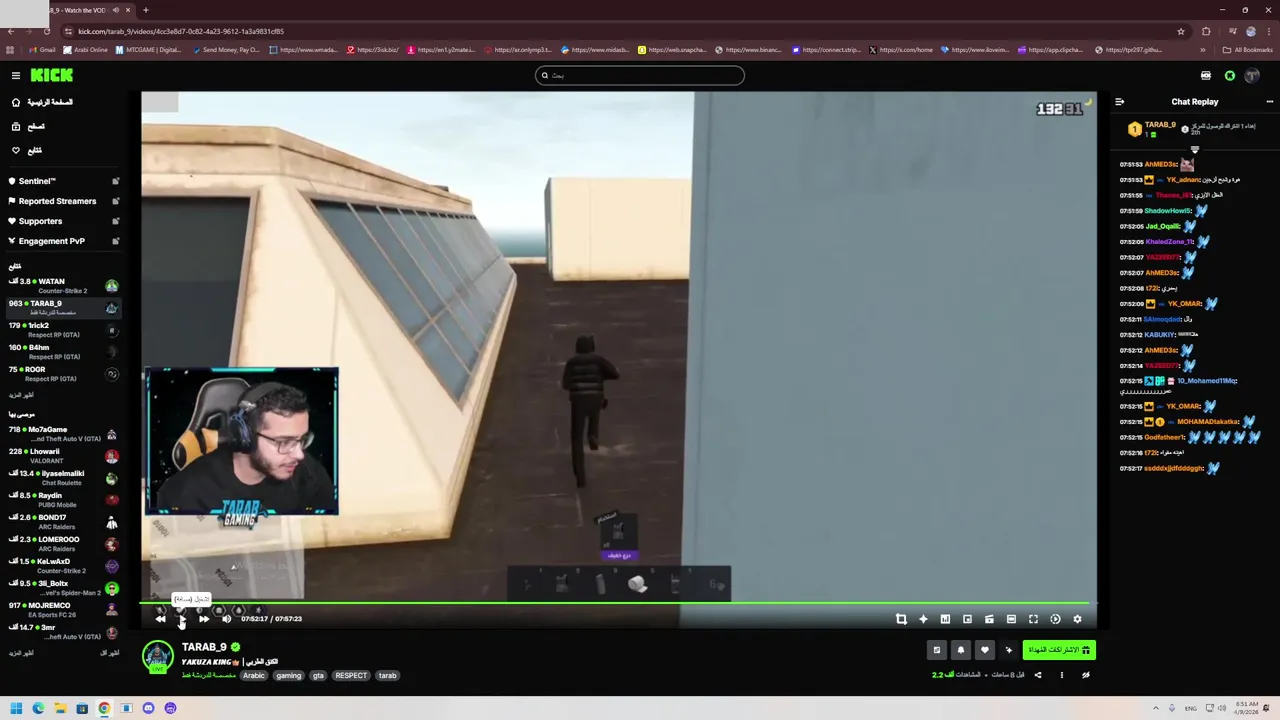Toggle channel notifications bell
This screenshot has height=720, width=1280.
pyautogui.click(x=961, y=650)
